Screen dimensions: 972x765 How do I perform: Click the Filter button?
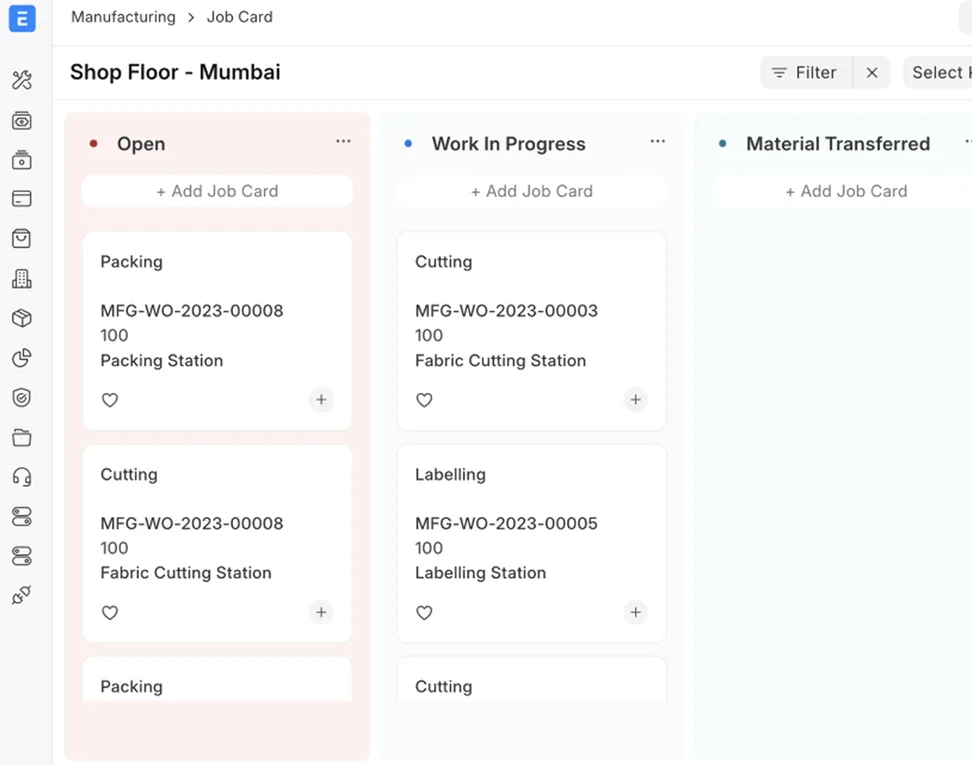point(806,73)
